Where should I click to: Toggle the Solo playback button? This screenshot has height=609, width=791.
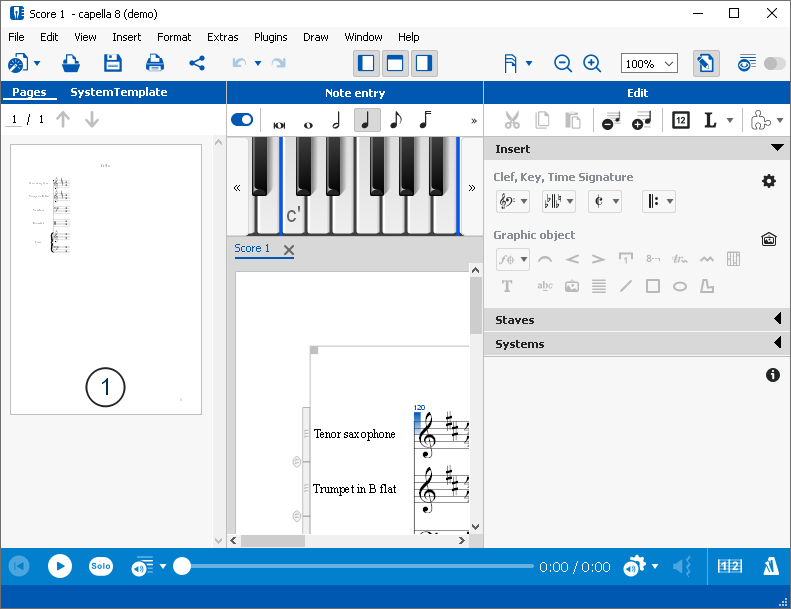[x=101, y=566]
